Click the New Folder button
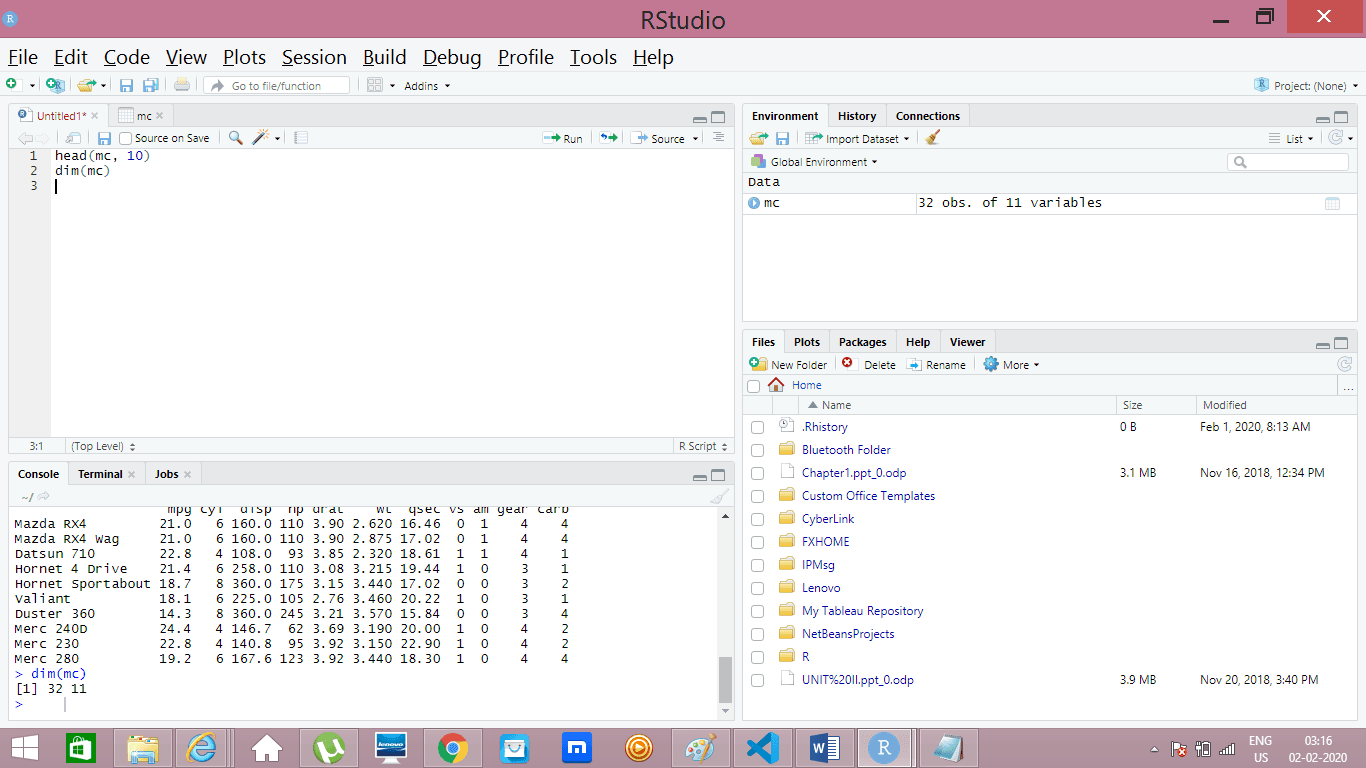This screenshot has width=1366, height=768. 789,365
